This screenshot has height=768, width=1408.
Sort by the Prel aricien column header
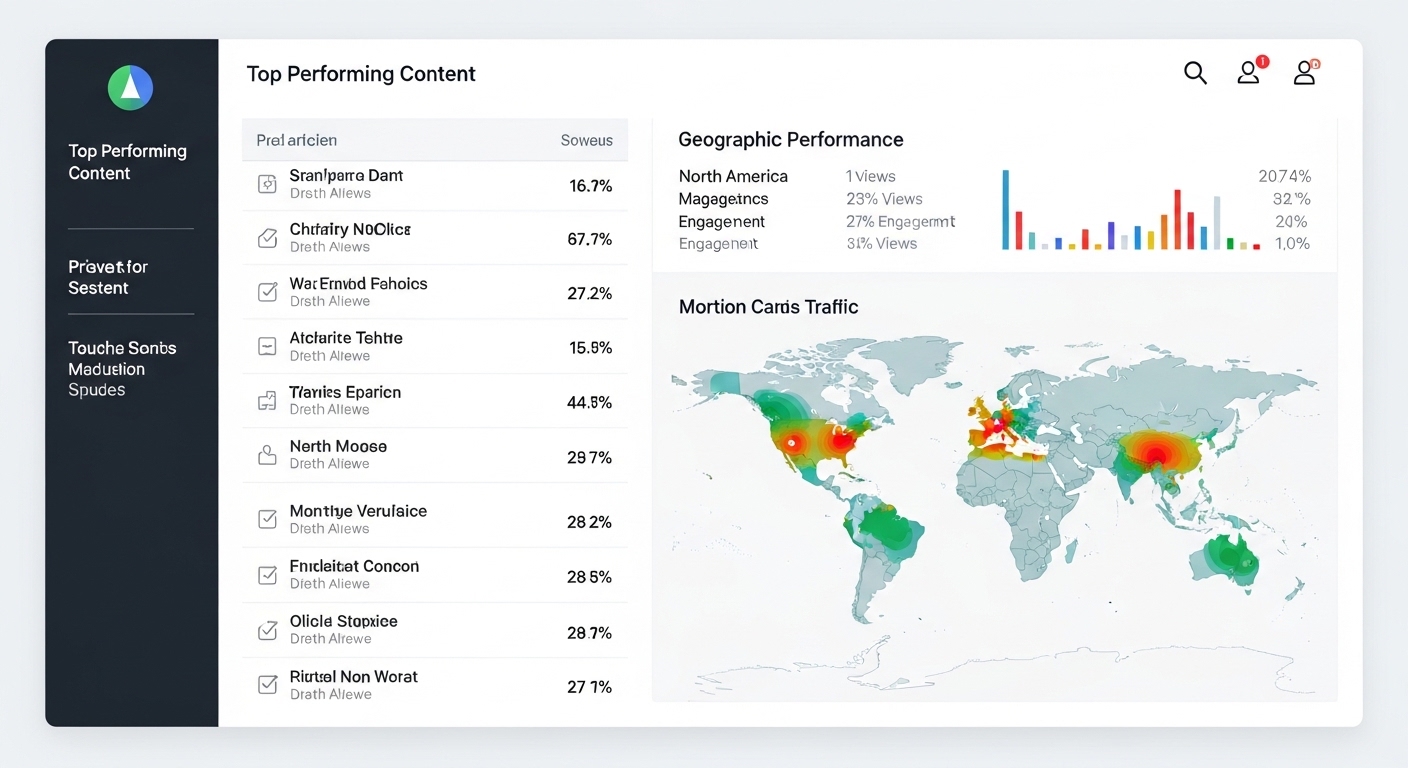(297, 140)
